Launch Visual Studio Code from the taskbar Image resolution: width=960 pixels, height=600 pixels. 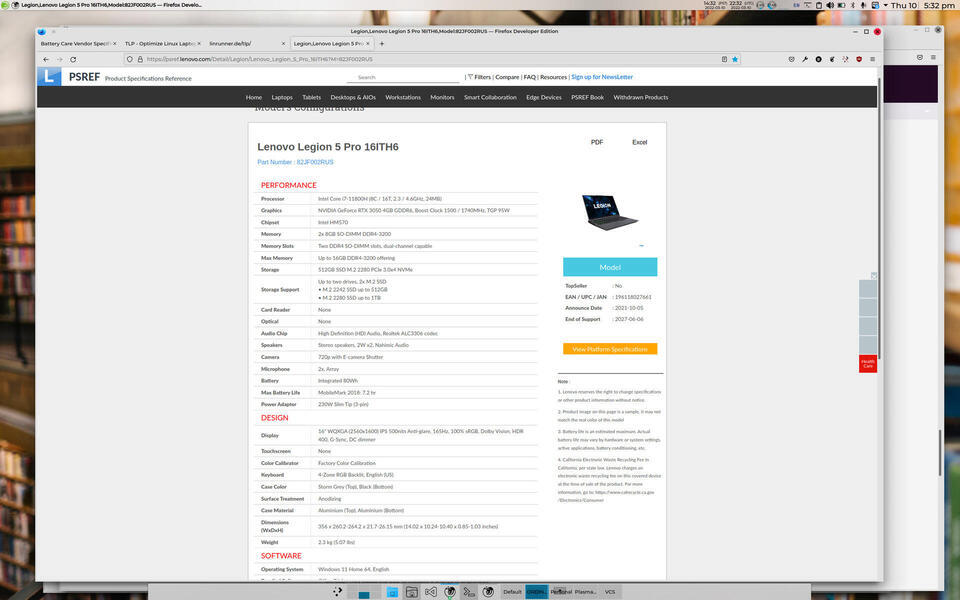coord(431,591)
